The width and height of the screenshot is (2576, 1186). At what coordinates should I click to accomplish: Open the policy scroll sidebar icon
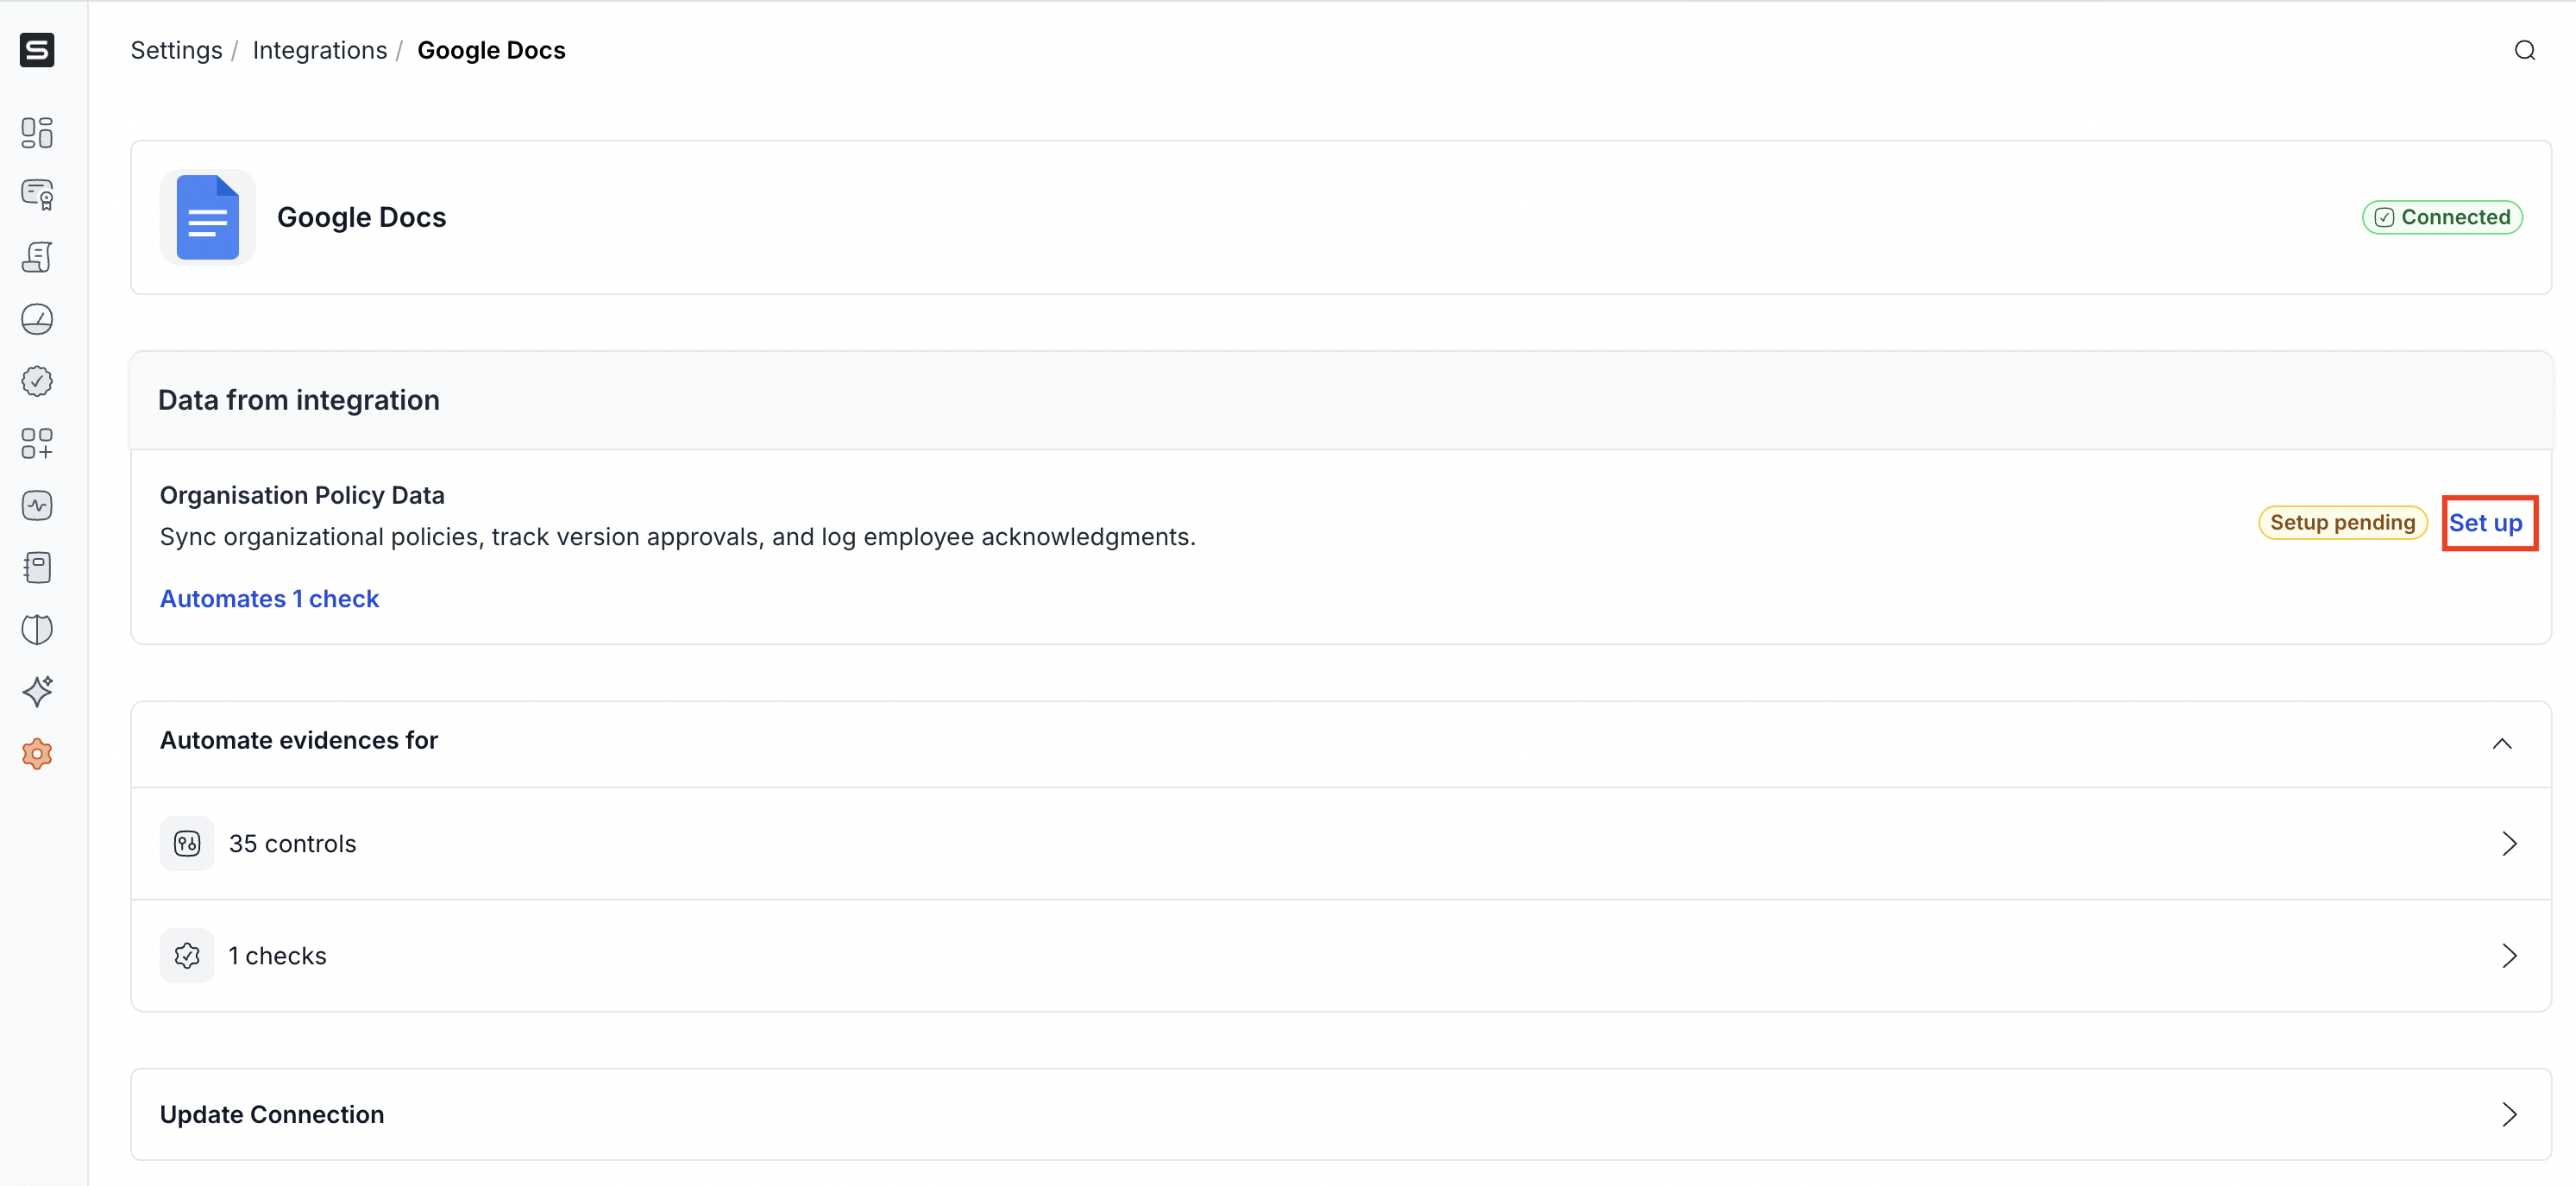point(37,257)
